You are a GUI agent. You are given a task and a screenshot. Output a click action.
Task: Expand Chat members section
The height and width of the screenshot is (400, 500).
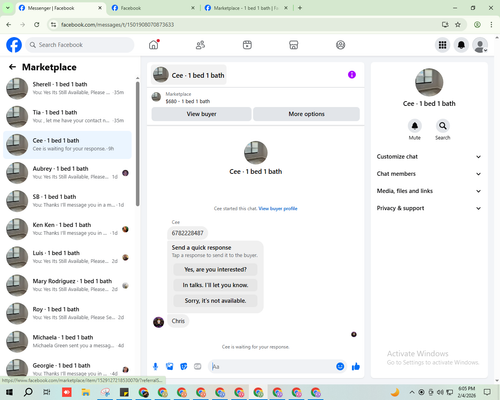(429, 174)
